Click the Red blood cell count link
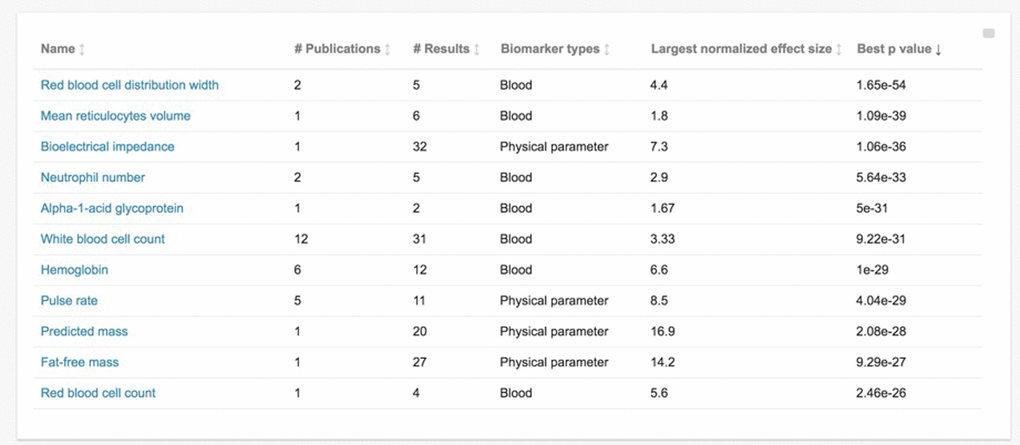 tap(98, 394)
